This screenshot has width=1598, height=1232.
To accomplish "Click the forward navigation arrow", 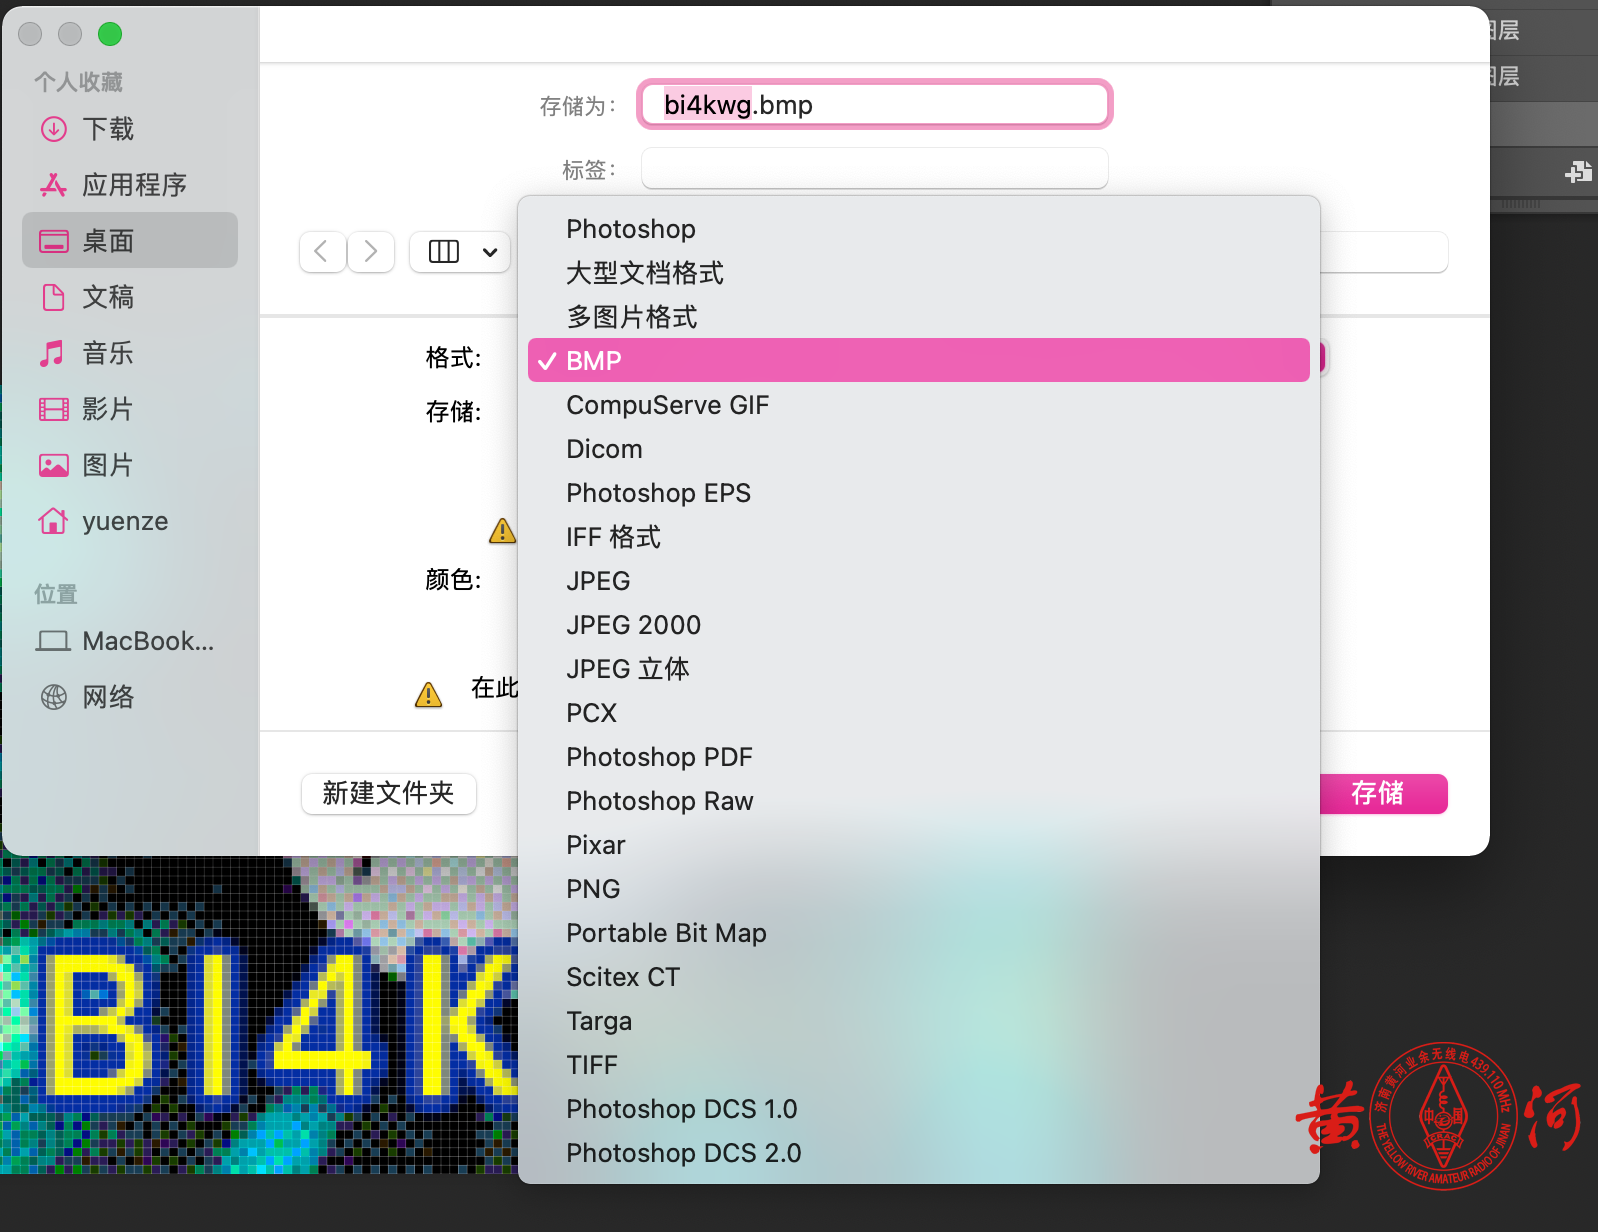I will tap(371, 251).
